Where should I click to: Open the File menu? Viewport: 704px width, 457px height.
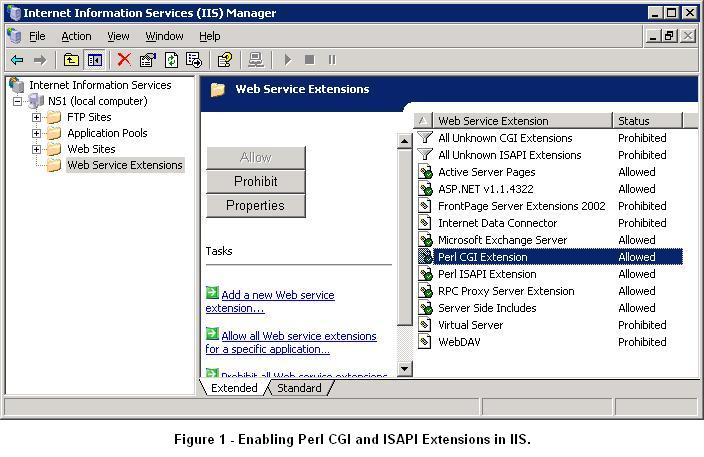[x=37, y=36]
